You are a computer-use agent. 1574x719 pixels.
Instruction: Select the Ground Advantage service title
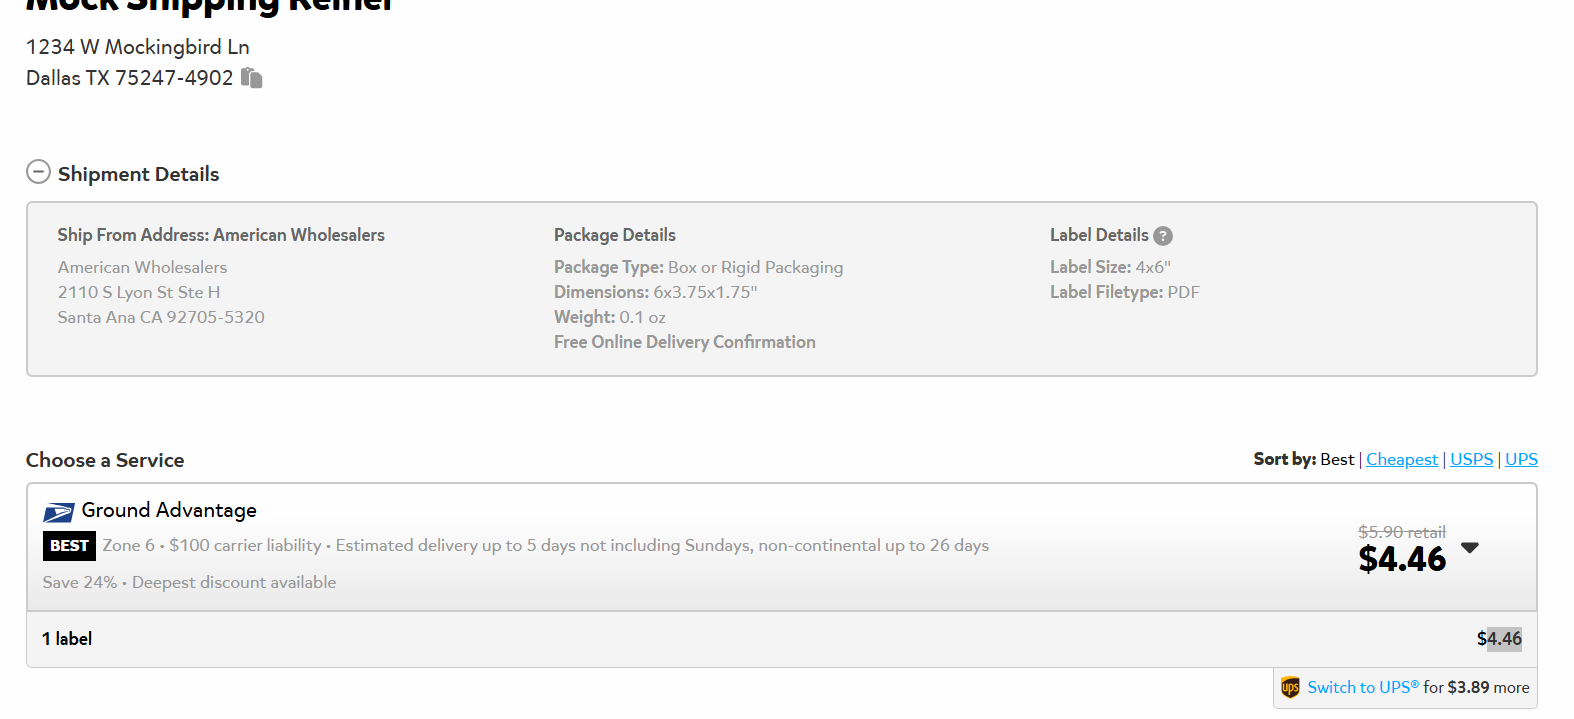(x=169, y=510)
